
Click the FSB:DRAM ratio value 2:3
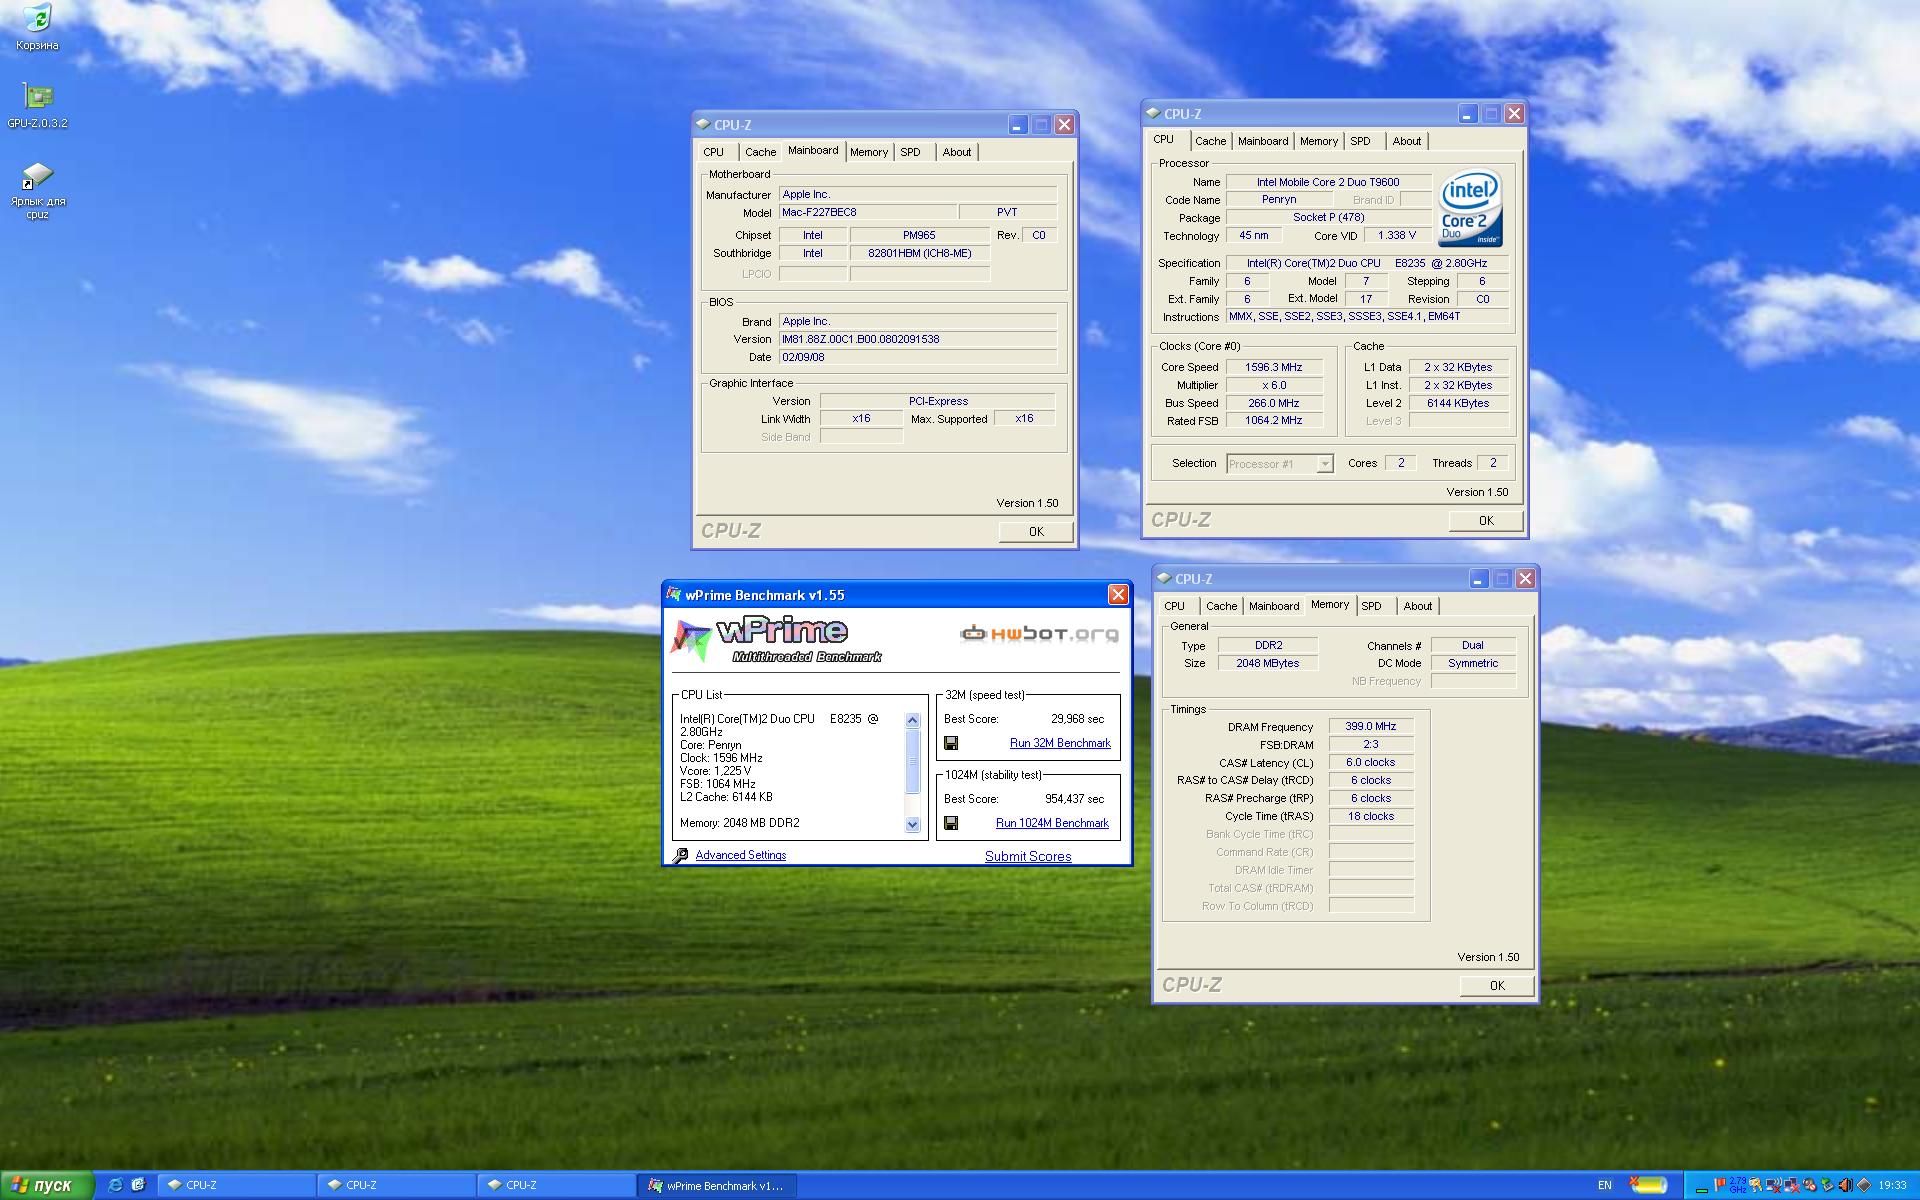click(1370, 745)
